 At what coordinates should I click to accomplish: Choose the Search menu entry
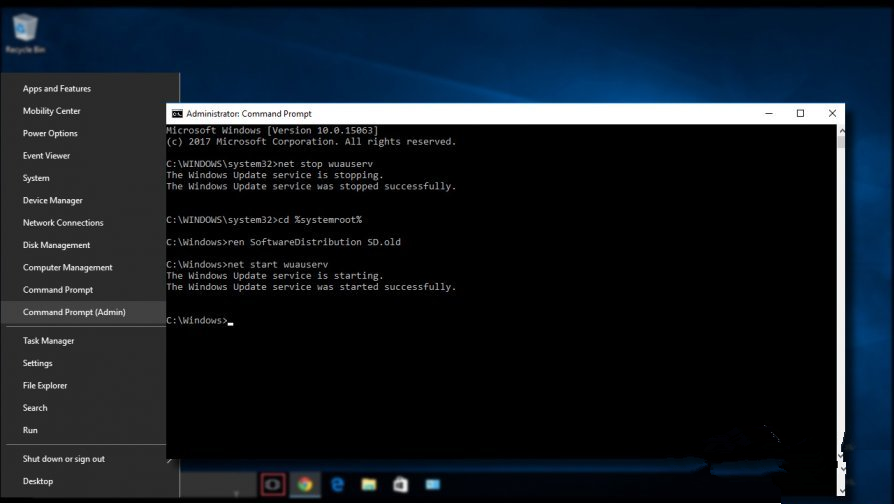35,408
